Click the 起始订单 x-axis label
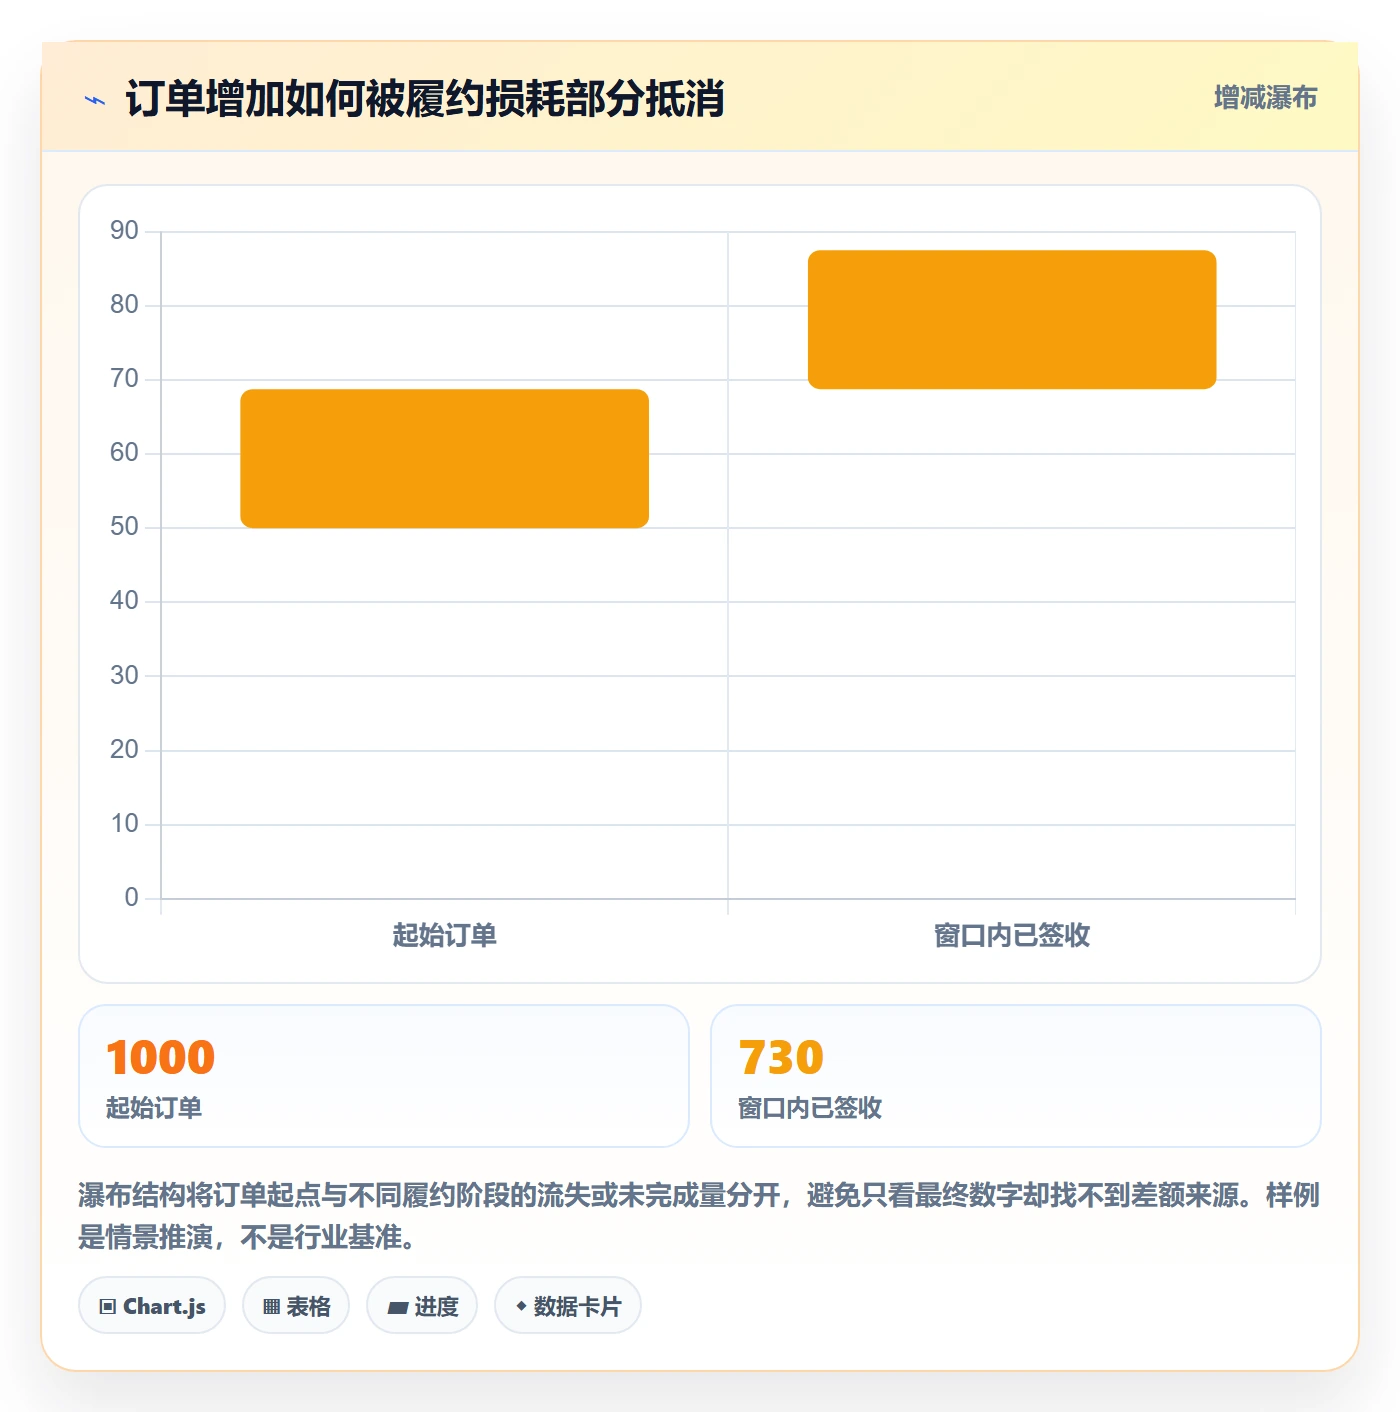Image resolution: width=1400 pixels, height=1412 pixels. point(445,936)
